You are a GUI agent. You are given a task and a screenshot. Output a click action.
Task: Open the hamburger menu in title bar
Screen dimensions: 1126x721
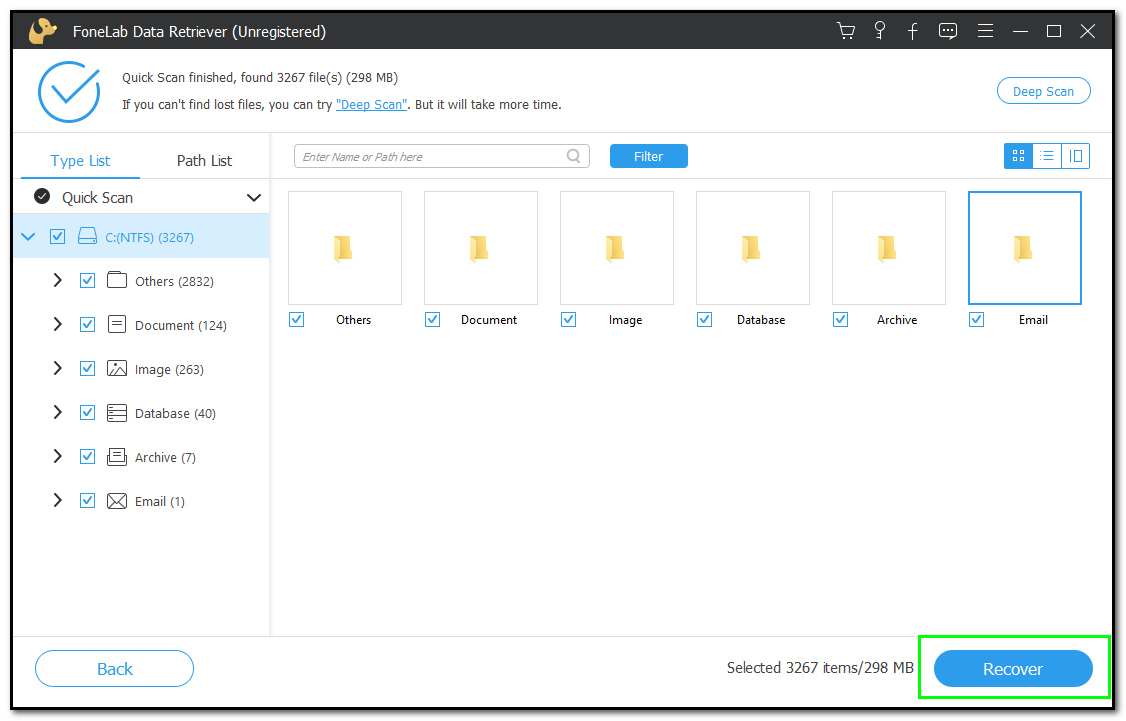pyautogui.click(x=985, y=31)
